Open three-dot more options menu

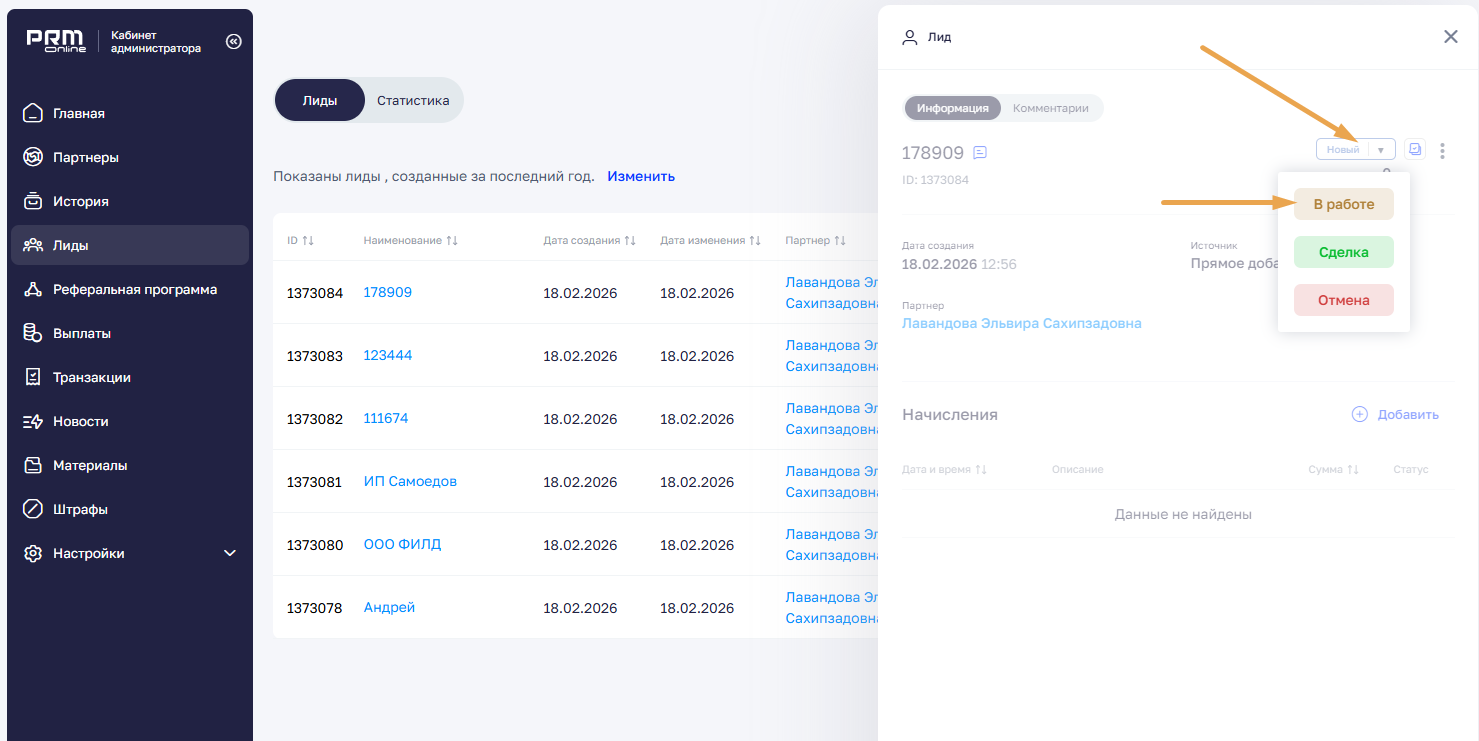point(1441,151)
